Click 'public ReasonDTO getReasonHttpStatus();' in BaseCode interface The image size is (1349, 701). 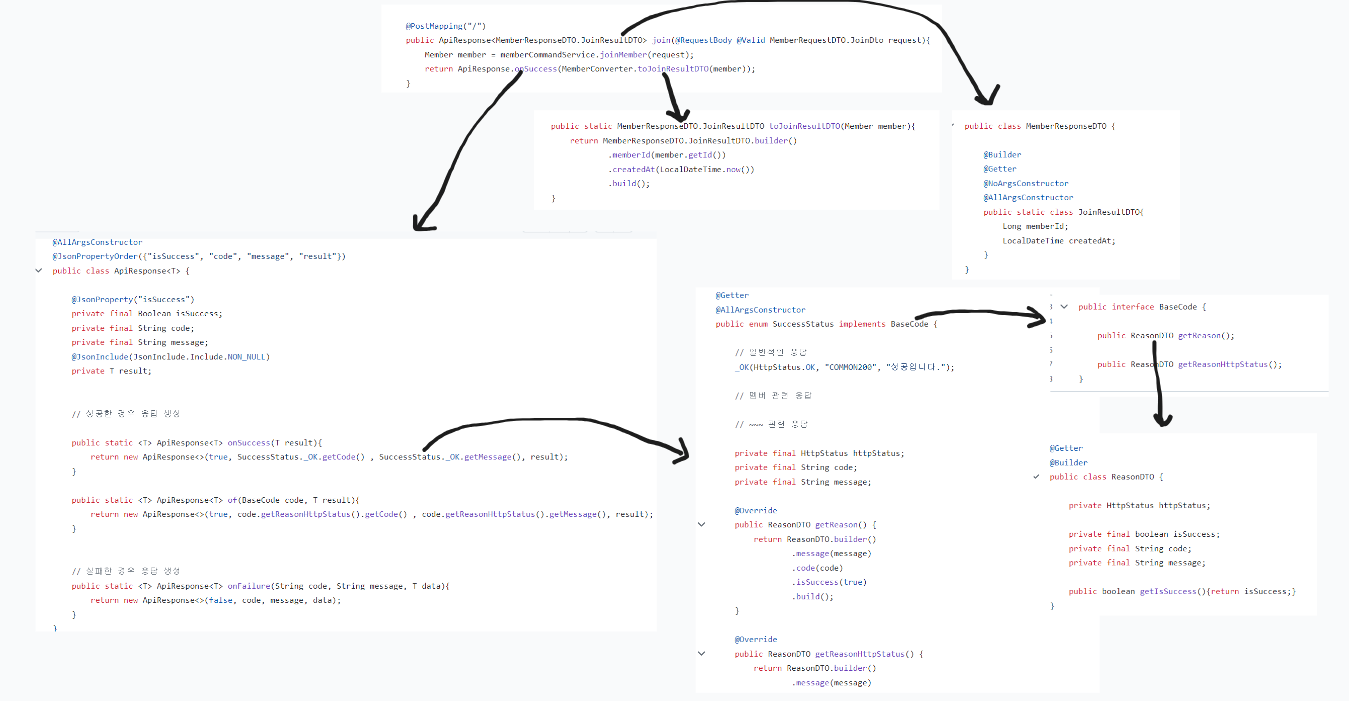pyautogui.click(x=1189, y=365)
